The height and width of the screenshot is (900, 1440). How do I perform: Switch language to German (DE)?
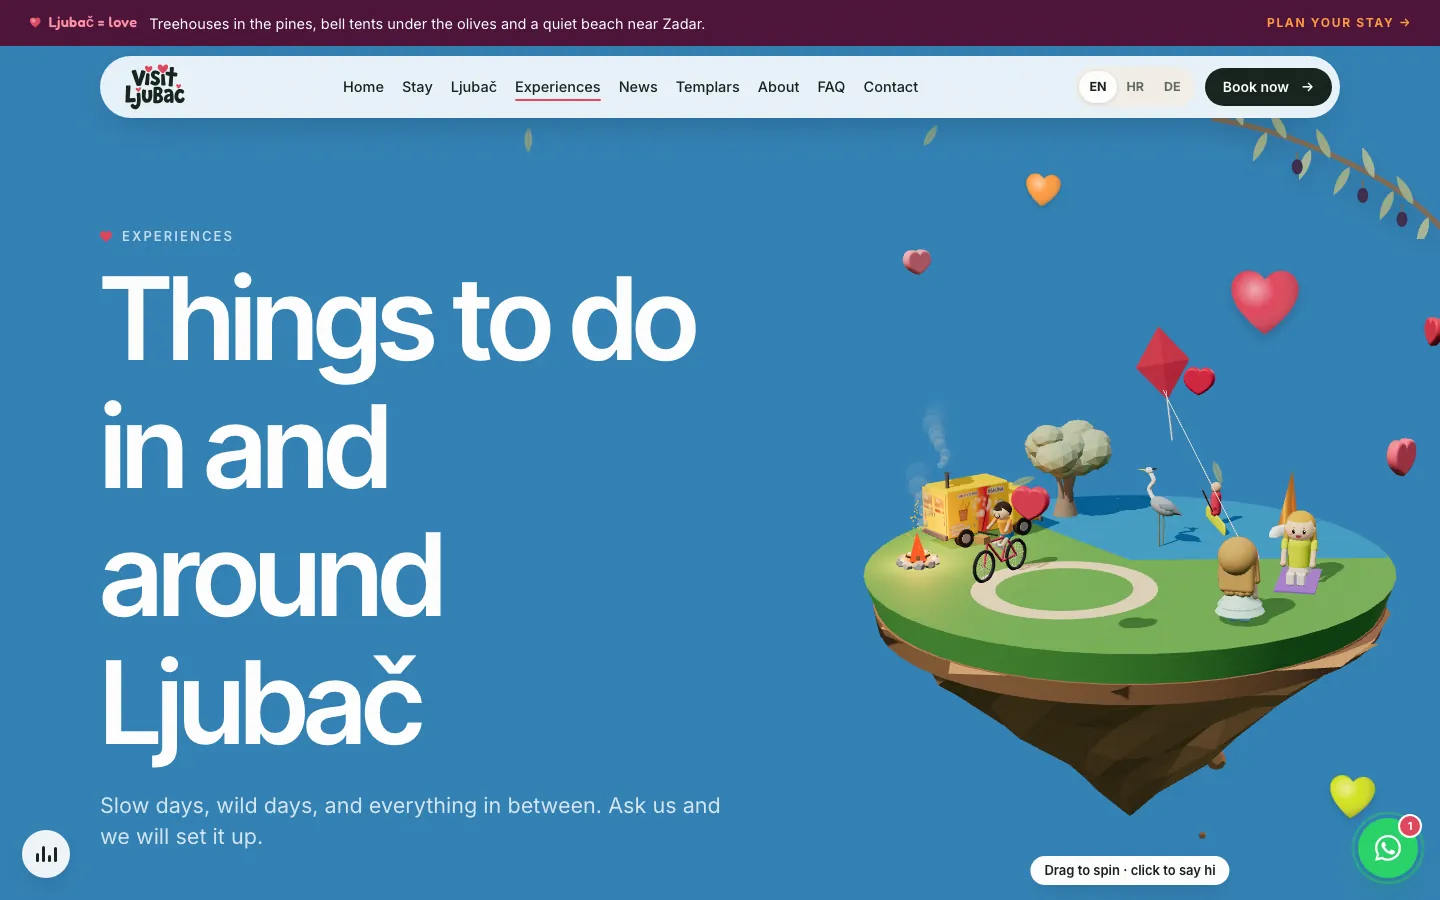(1172, 87)
